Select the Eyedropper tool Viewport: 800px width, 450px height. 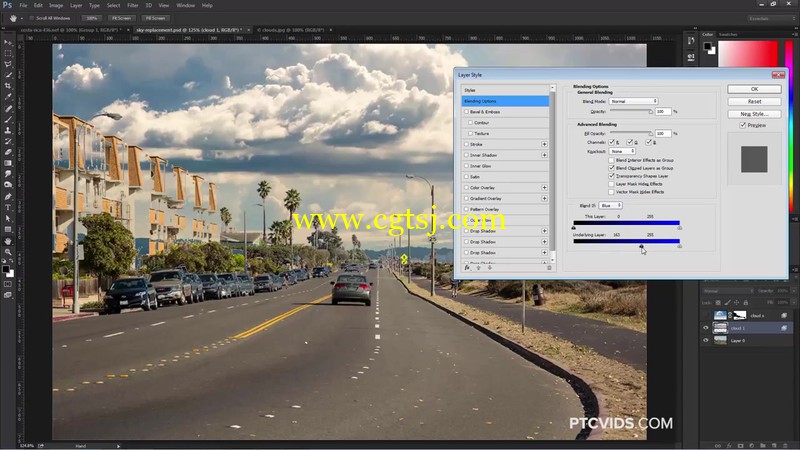[x=8, y=97]
